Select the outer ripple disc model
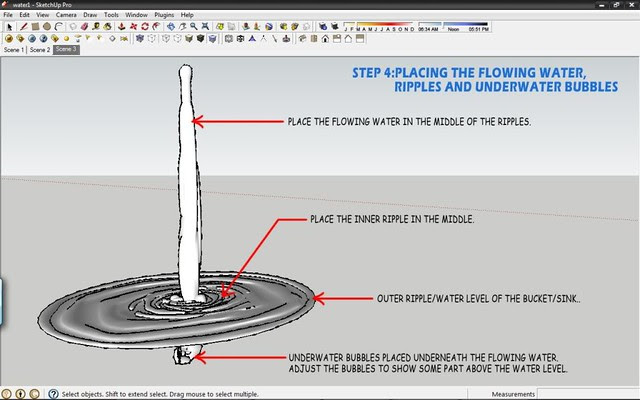The width and height of the screenshot is (640, 400). pyautogui.click(x=177, y=311)
